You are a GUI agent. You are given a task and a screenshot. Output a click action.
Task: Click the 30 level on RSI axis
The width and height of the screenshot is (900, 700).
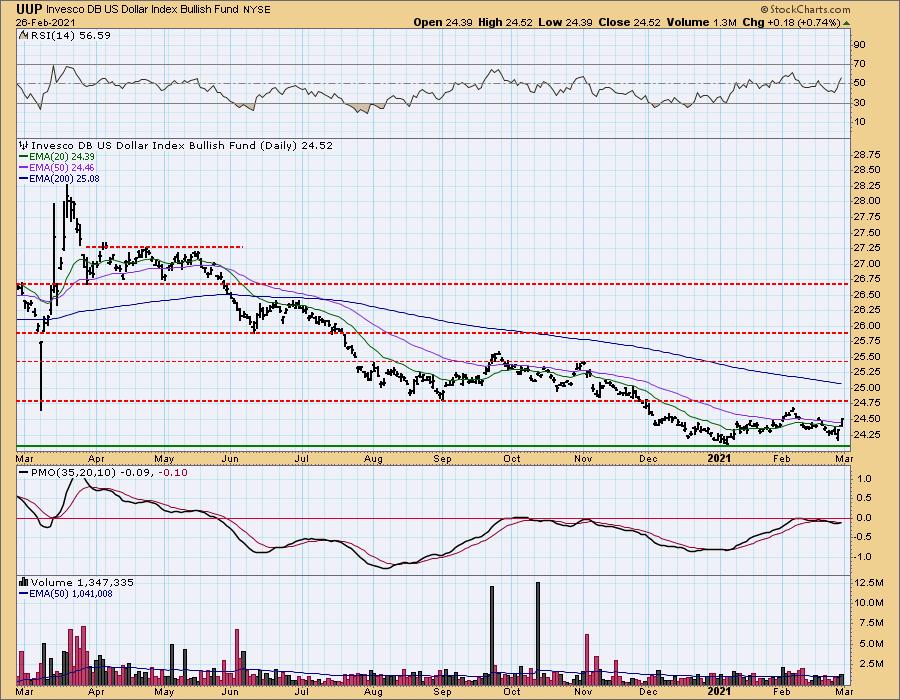pos(859,103)
